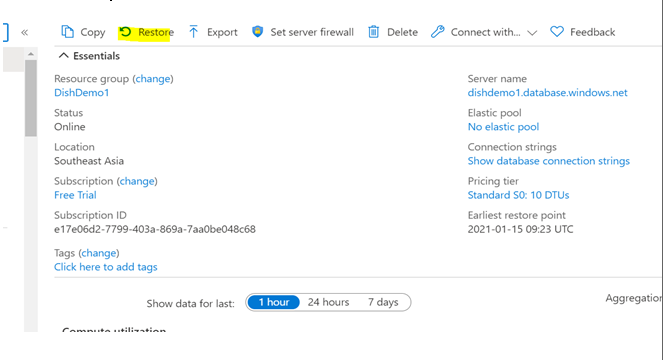663x360 pixels.
Task: Open the DishDemo1 resource group link
Action: (x=82, y=93)
